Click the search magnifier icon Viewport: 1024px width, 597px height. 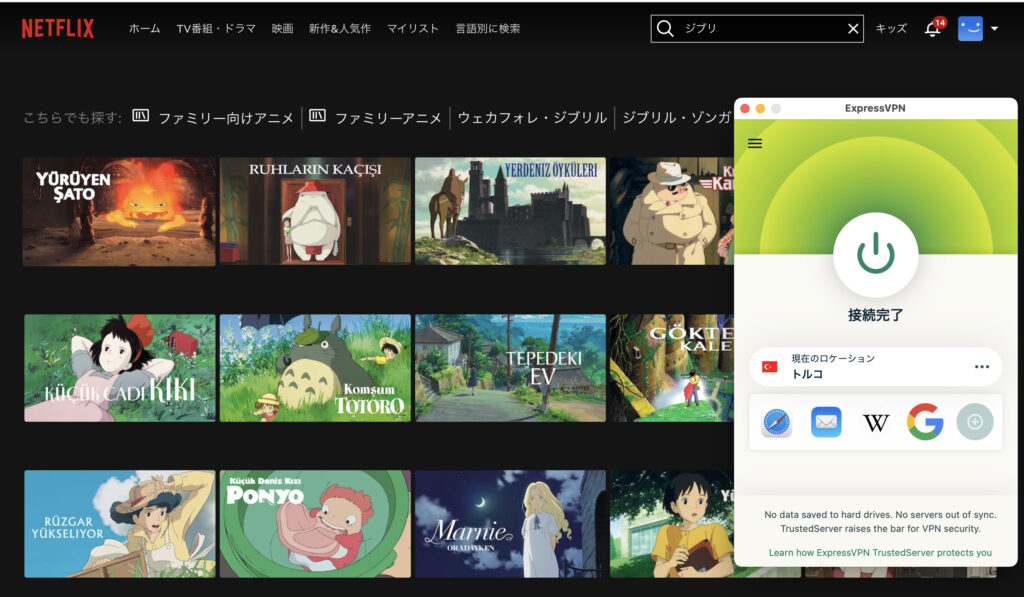point(666,29)
